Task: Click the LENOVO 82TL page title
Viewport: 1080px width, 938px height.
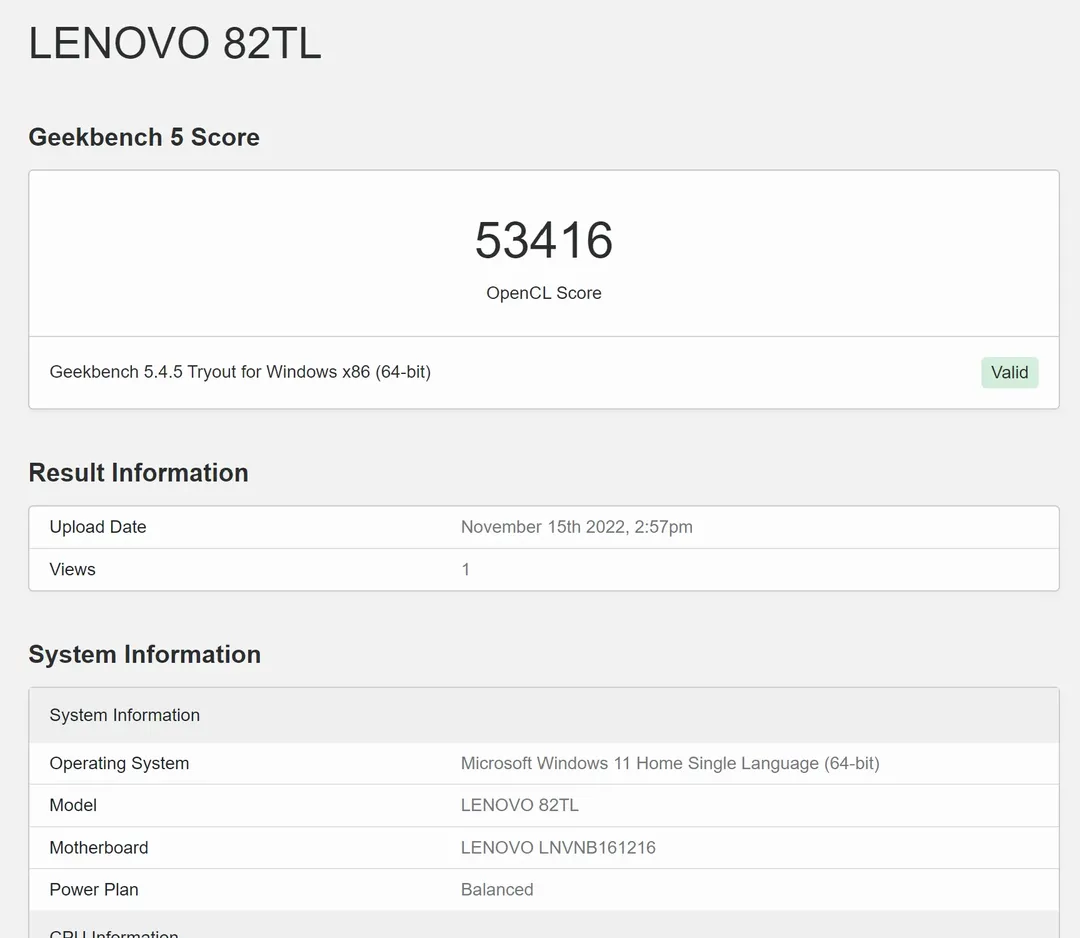Action: [x=175, y=45]
